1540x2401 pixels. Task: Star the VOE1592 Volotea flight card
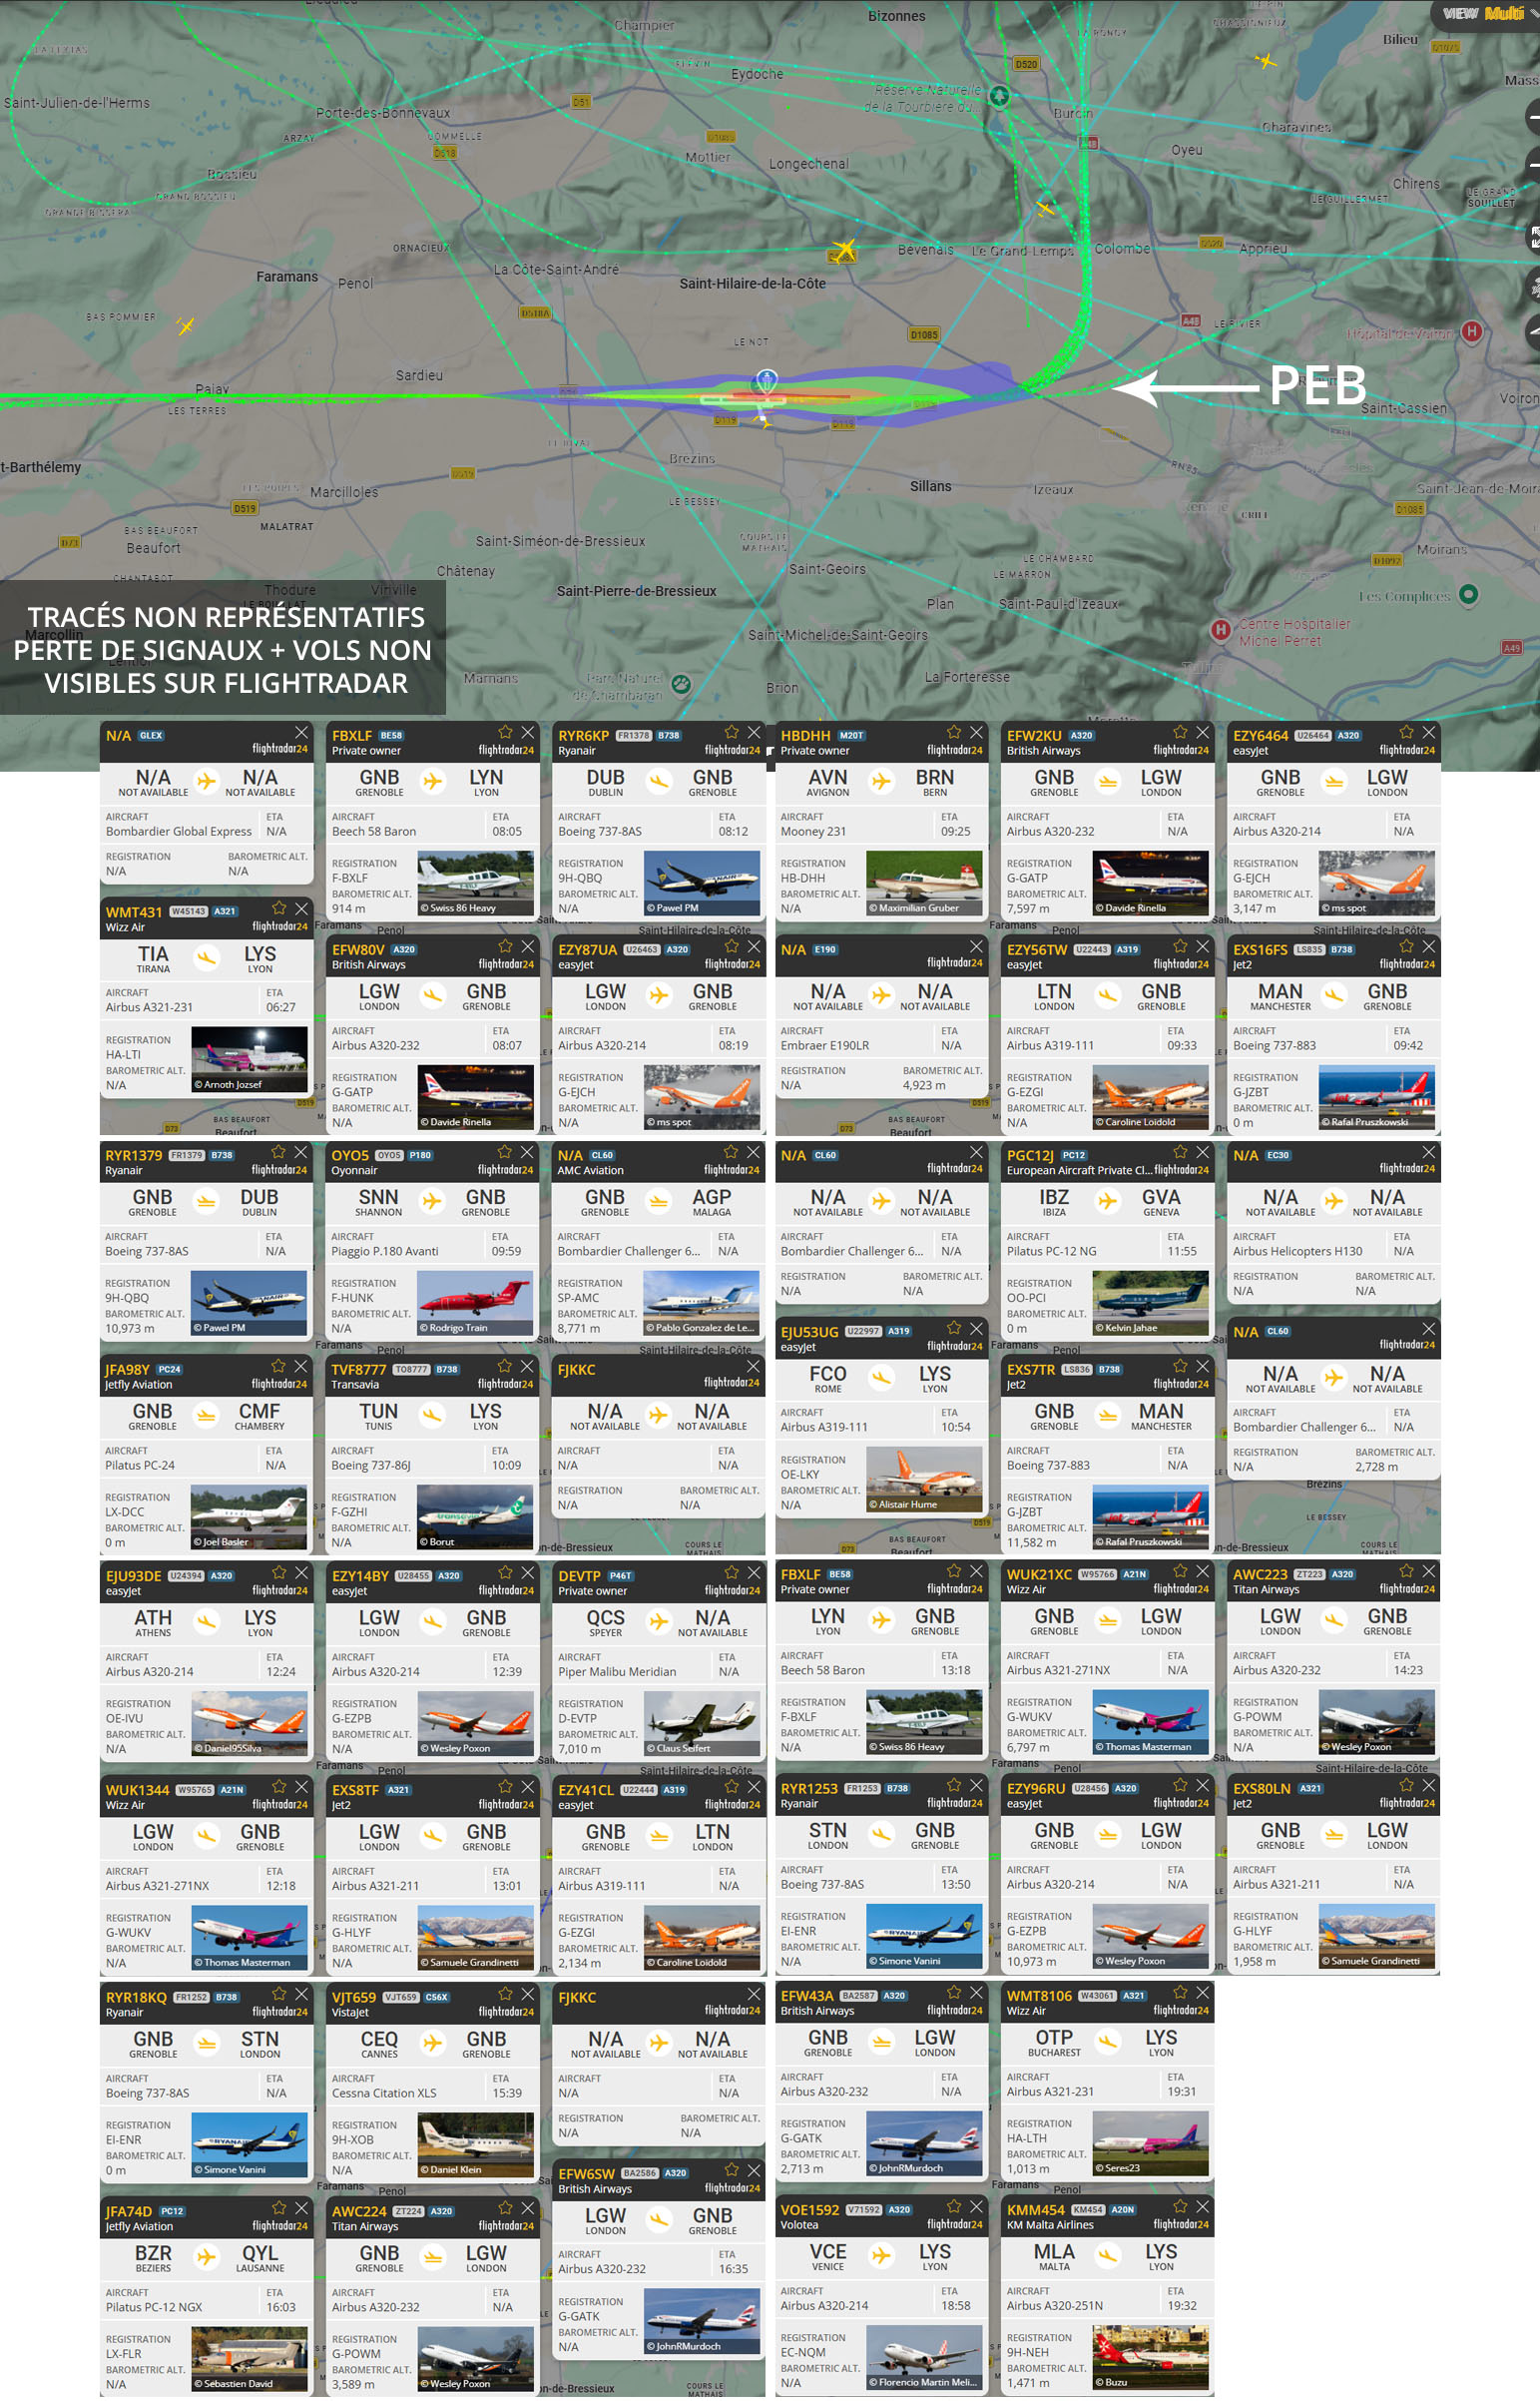point(953,2206)
